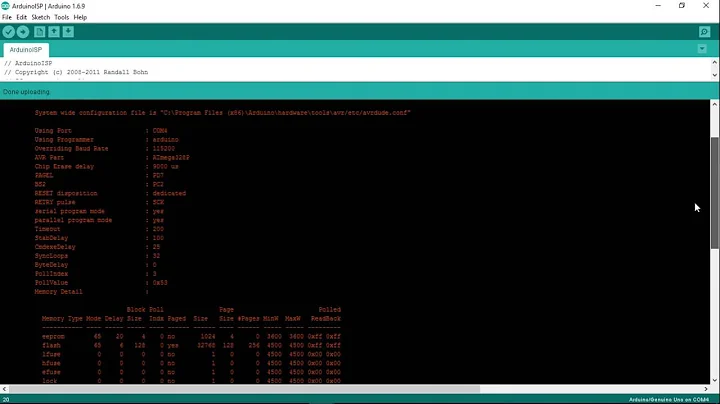Click the editor scroll down arrow
Image resolution: width=720 pixels, height=404 pixels.
point(714,75)
